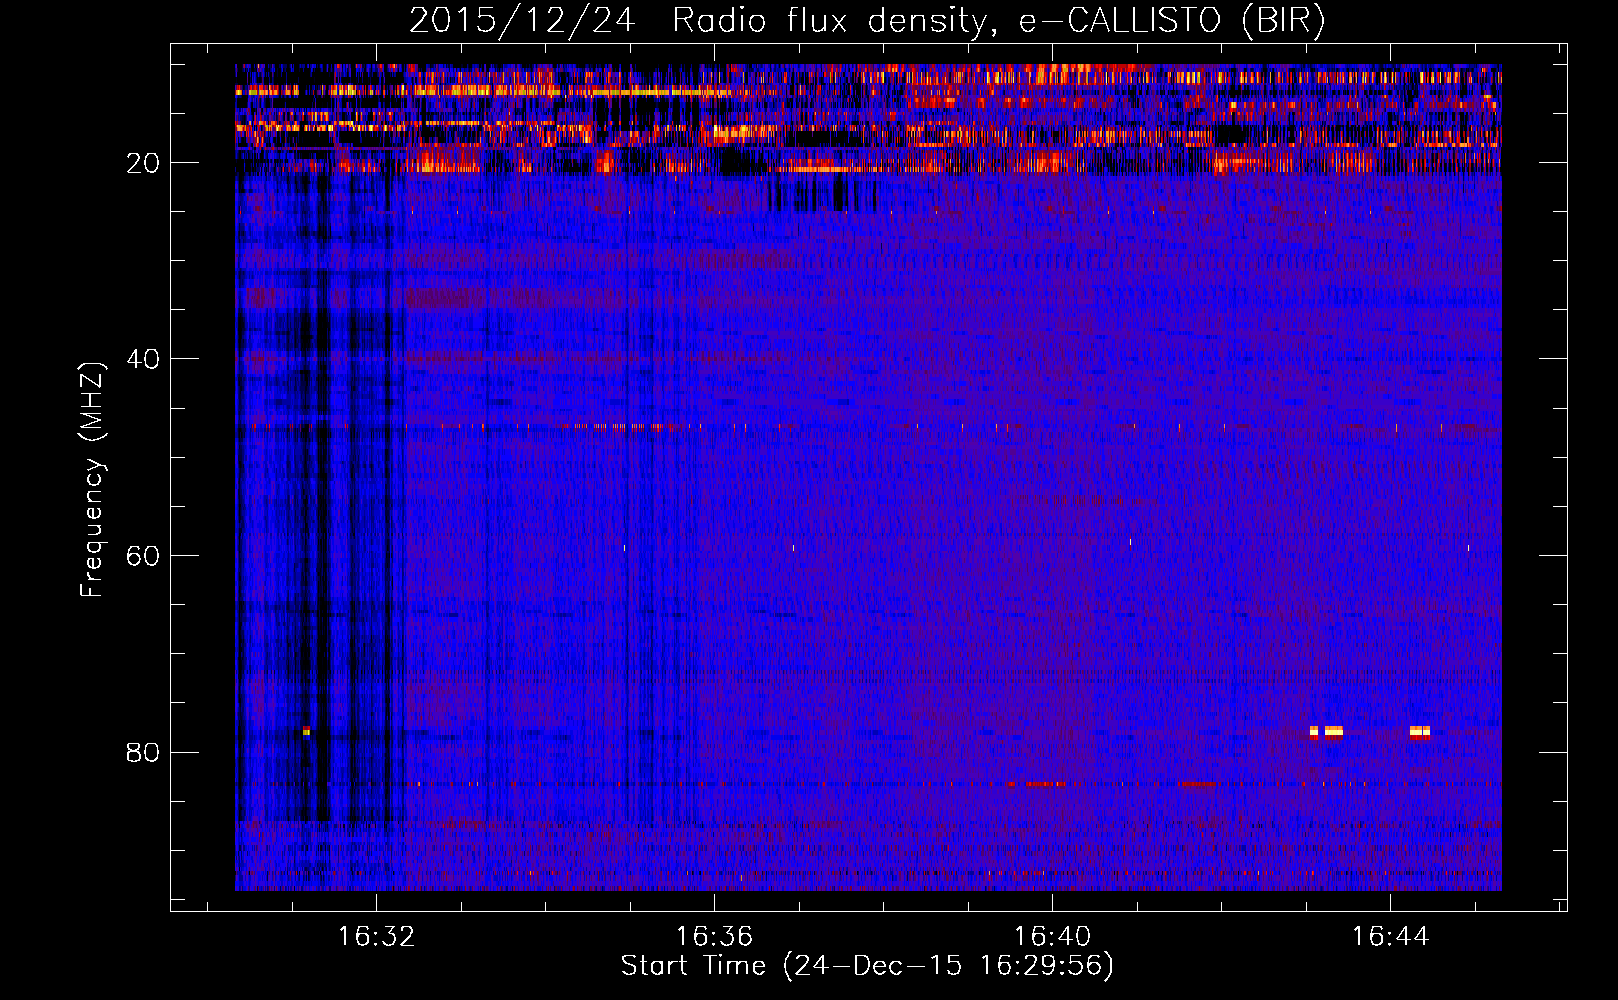The width and height of the screenshot is (1618, 1000).
Task: Select the 16:36 time tick label
Action: 714,936
